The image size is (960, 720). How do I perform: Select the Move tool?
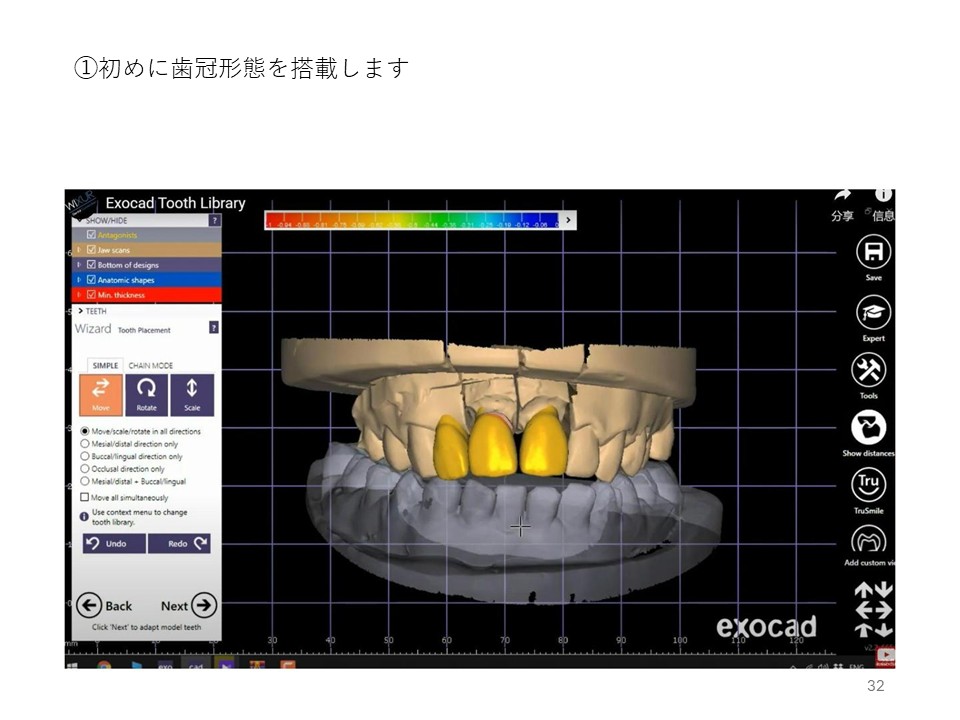tap(101, 394)
